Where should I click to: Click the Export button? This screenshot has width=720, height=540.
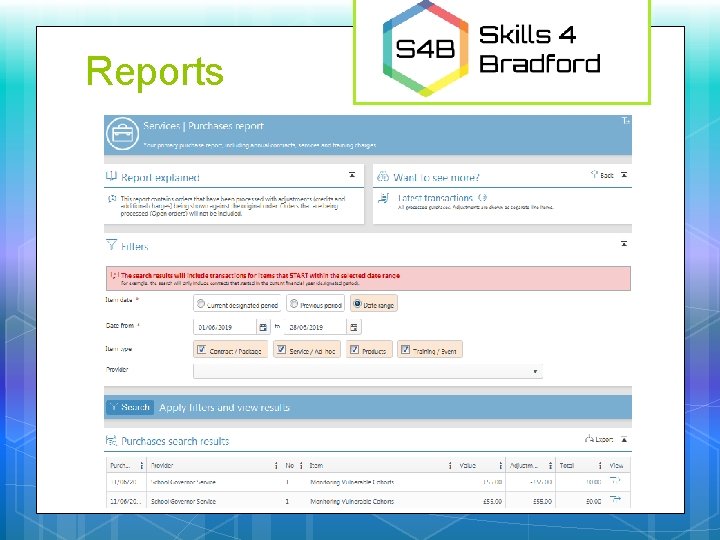(599, 439)
